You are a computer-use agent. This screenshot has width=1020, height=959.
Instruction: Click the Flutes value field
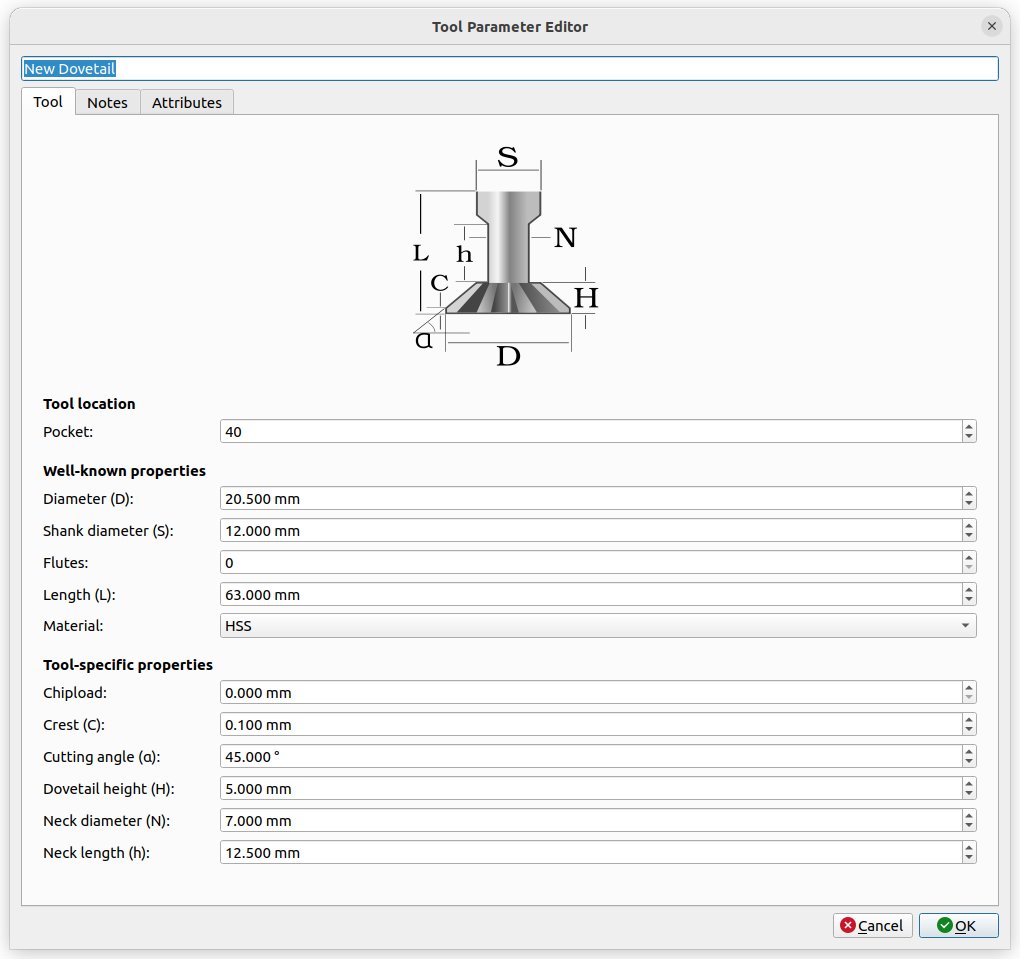591,563
